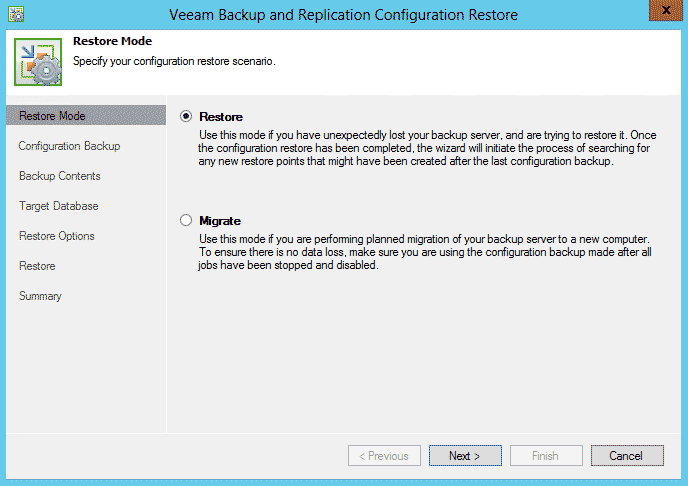Viewport: 688px width, 486px height.
Task: Click the Finish button
Action: click(x=546, y=456)
